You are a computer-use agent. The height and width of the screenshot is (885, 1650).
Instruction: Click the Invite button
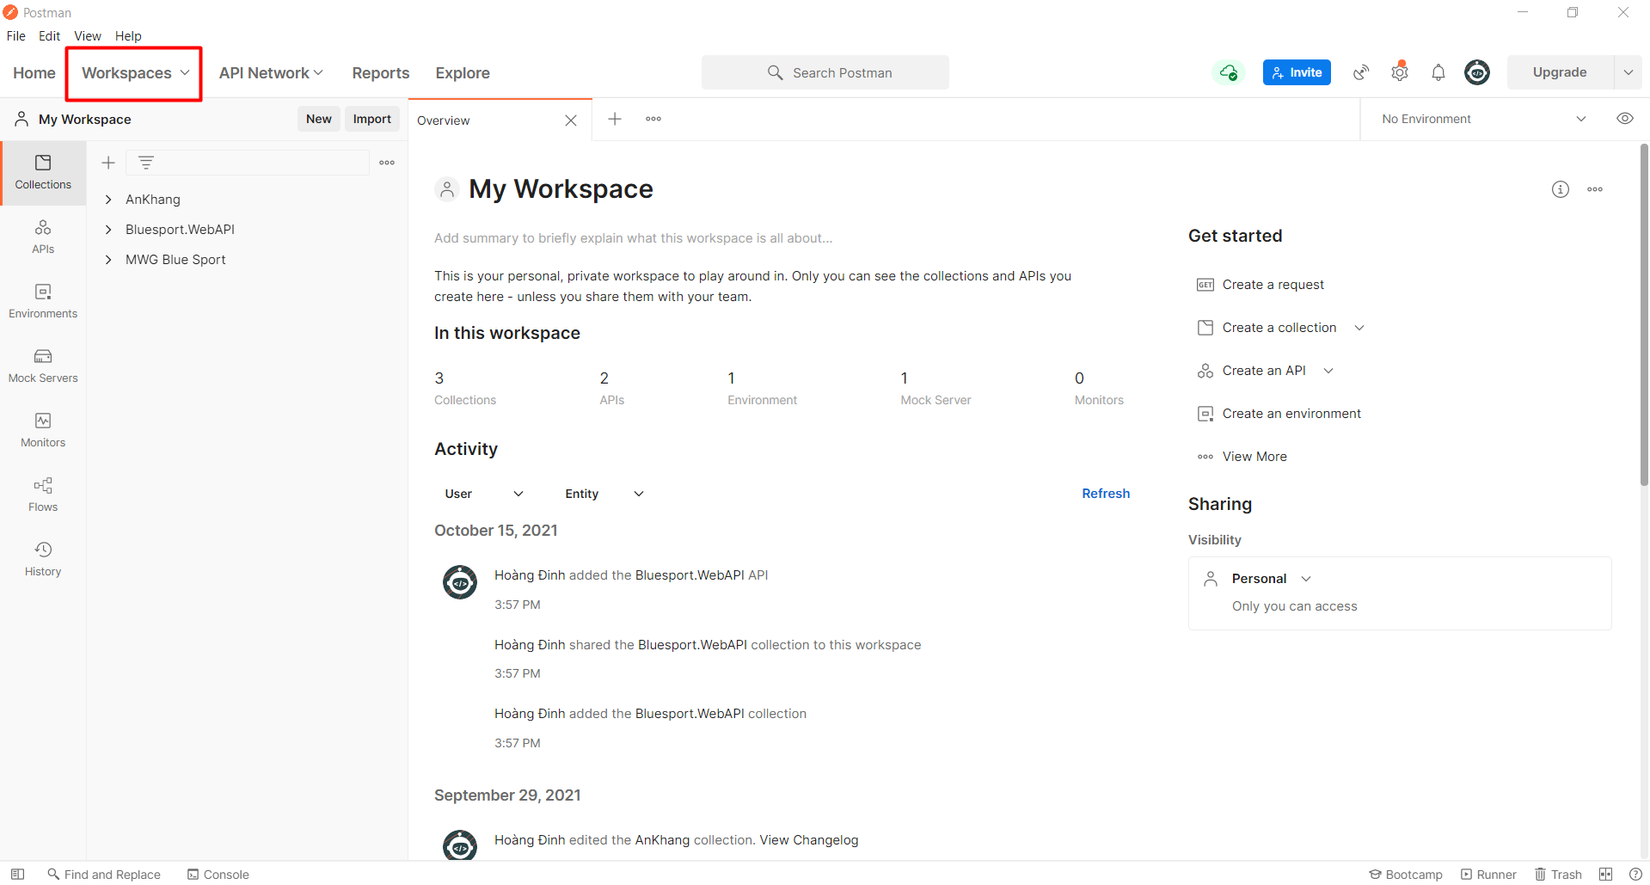coord(1297,73)
